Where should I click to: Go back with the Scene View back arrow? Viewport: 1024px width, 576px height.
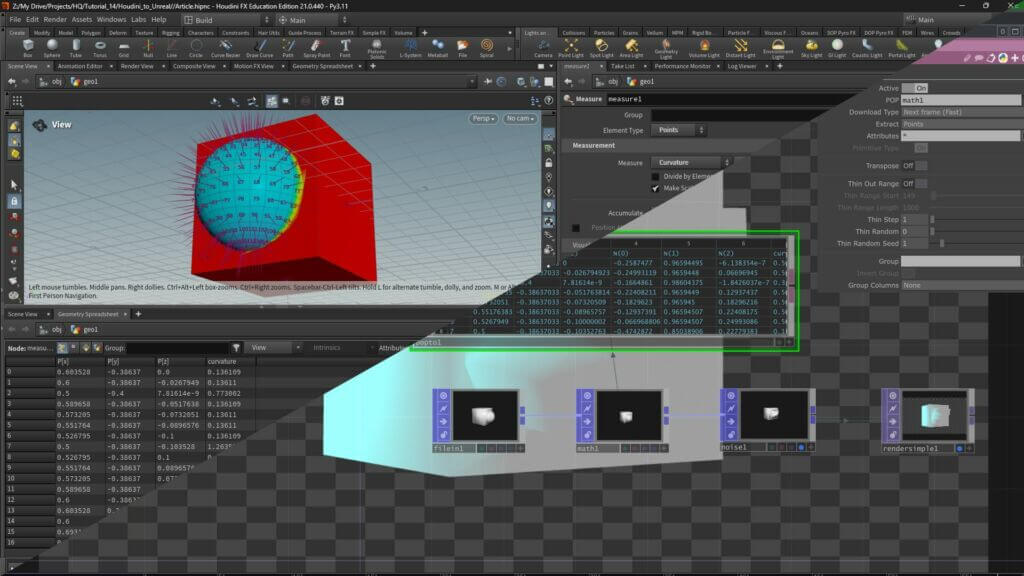click(x=12, y=82)
